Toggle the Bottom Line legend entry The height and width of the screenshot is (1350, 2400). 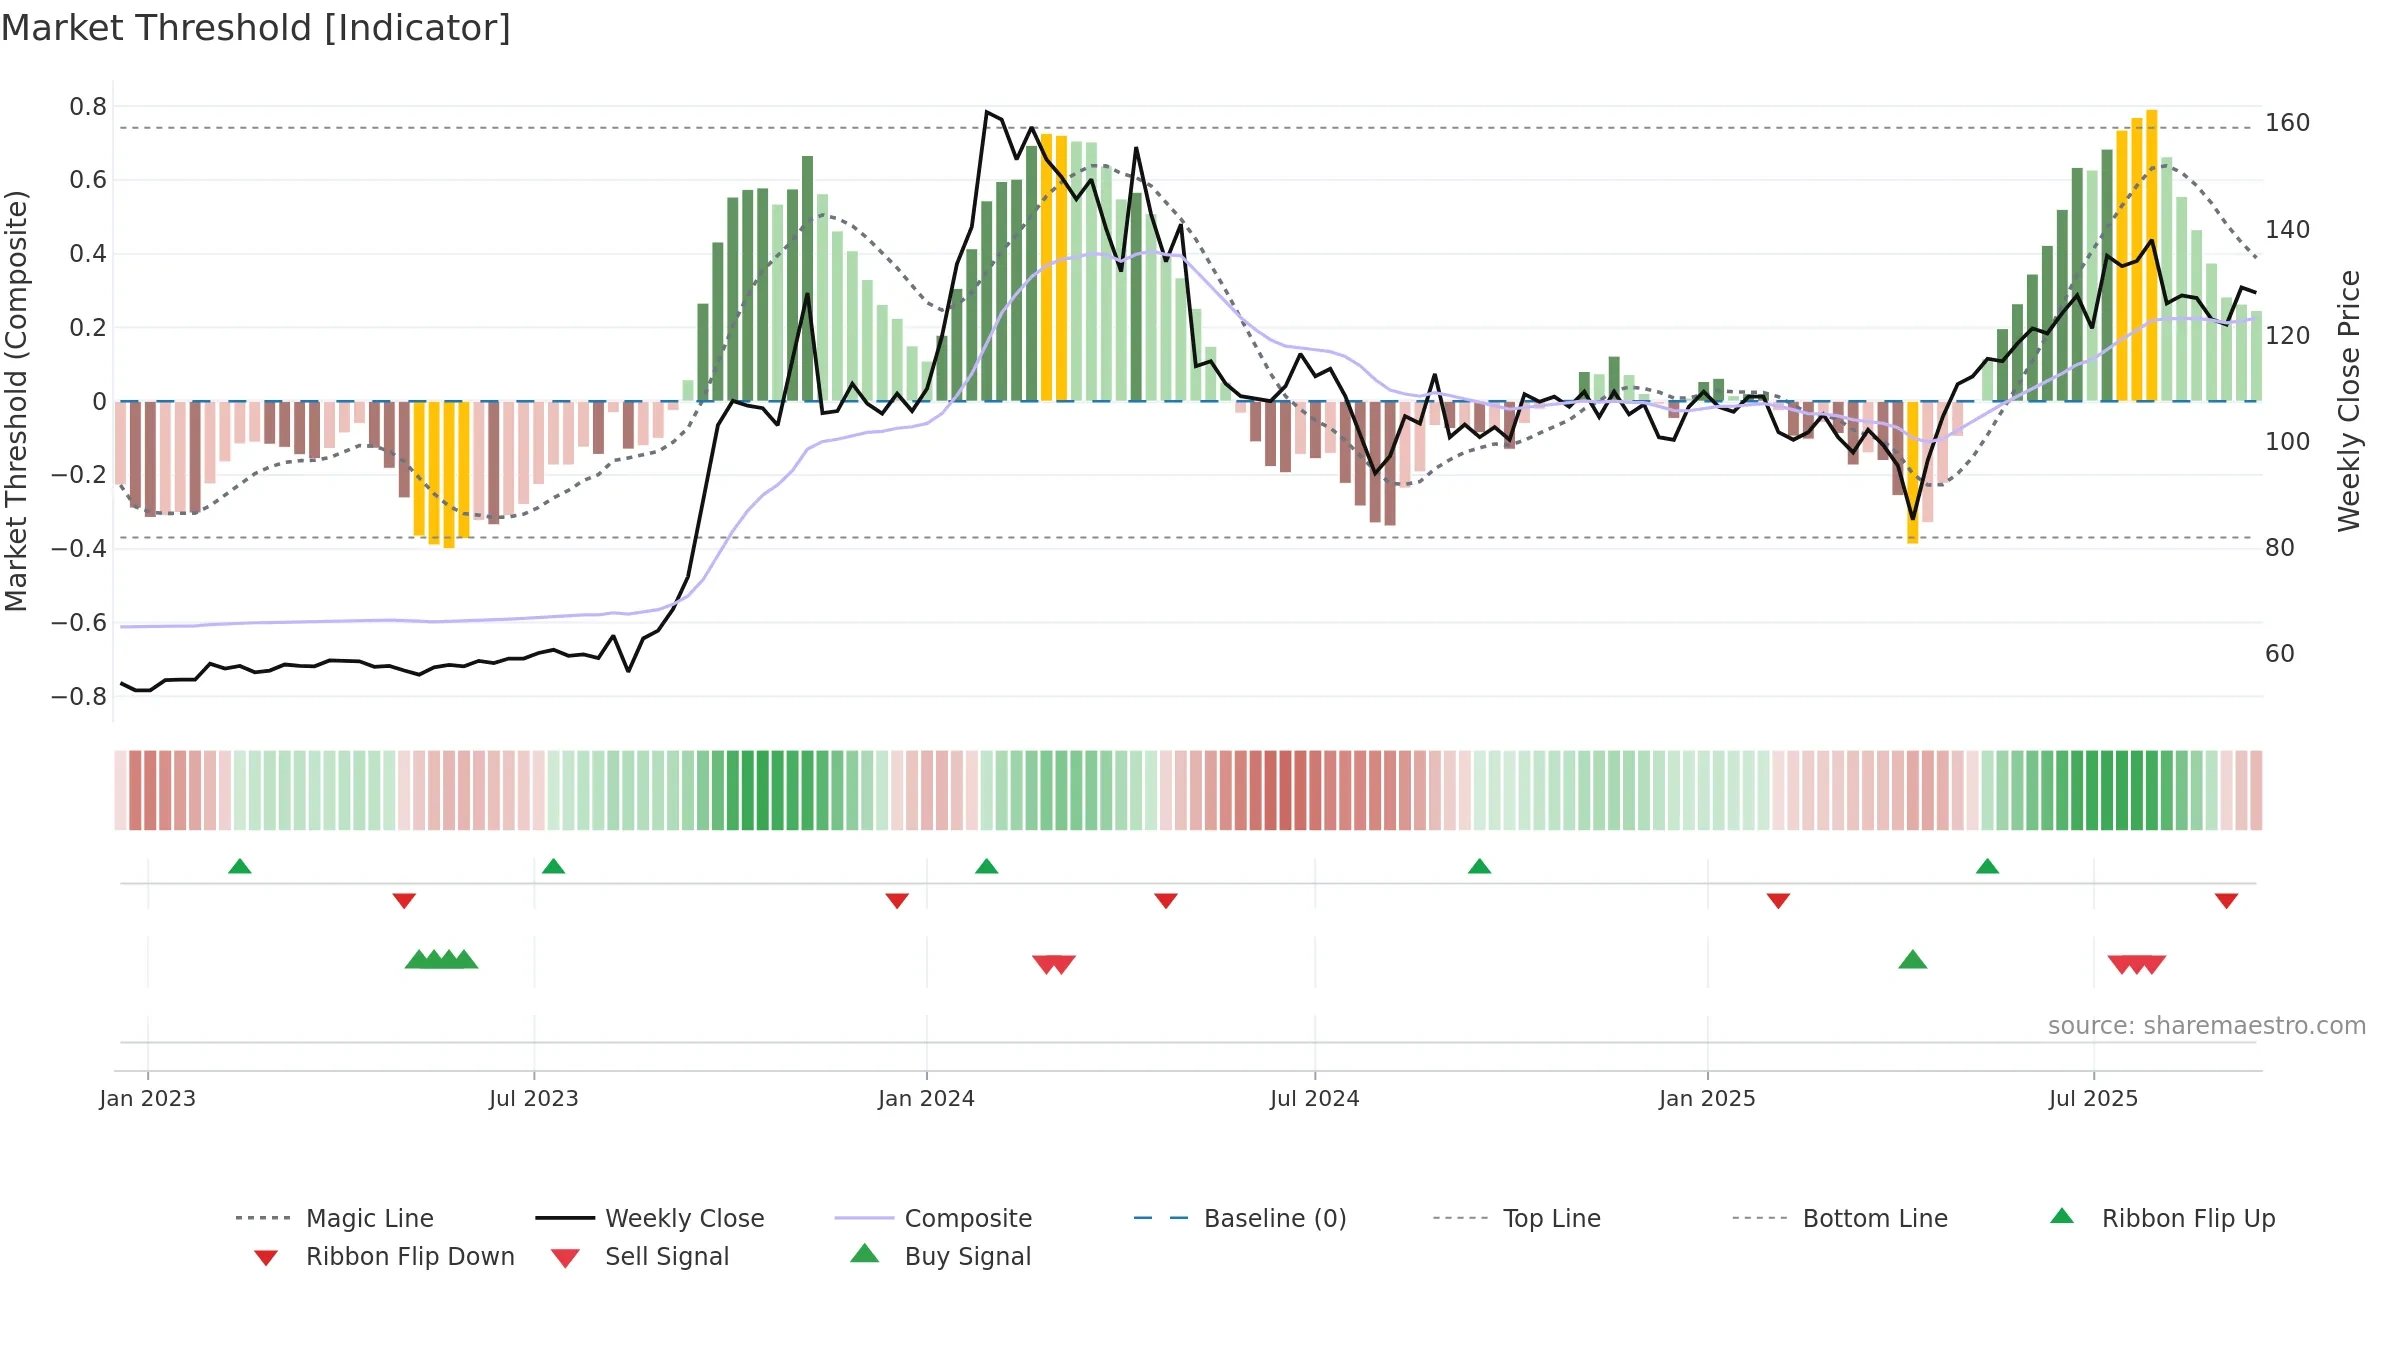click(x=1840, y=1218)
